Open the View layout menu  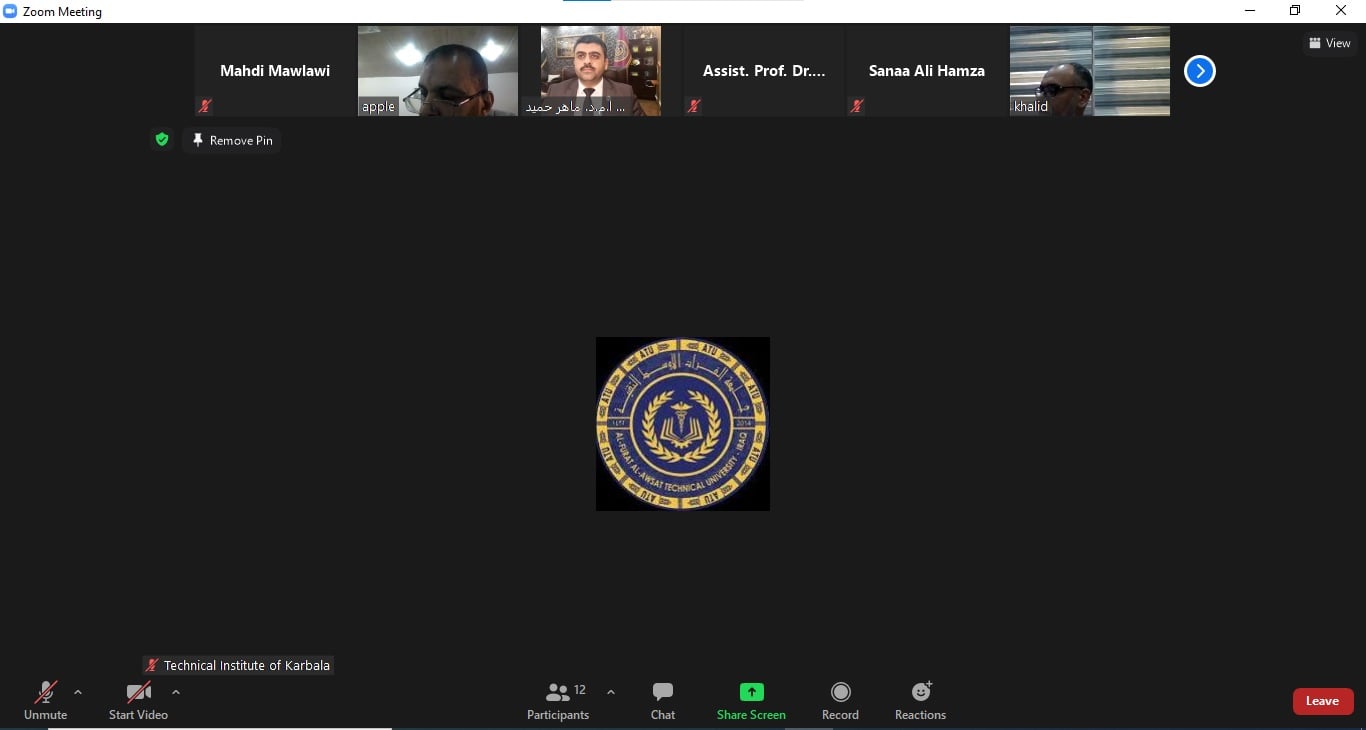click(x=1329, y=43)
